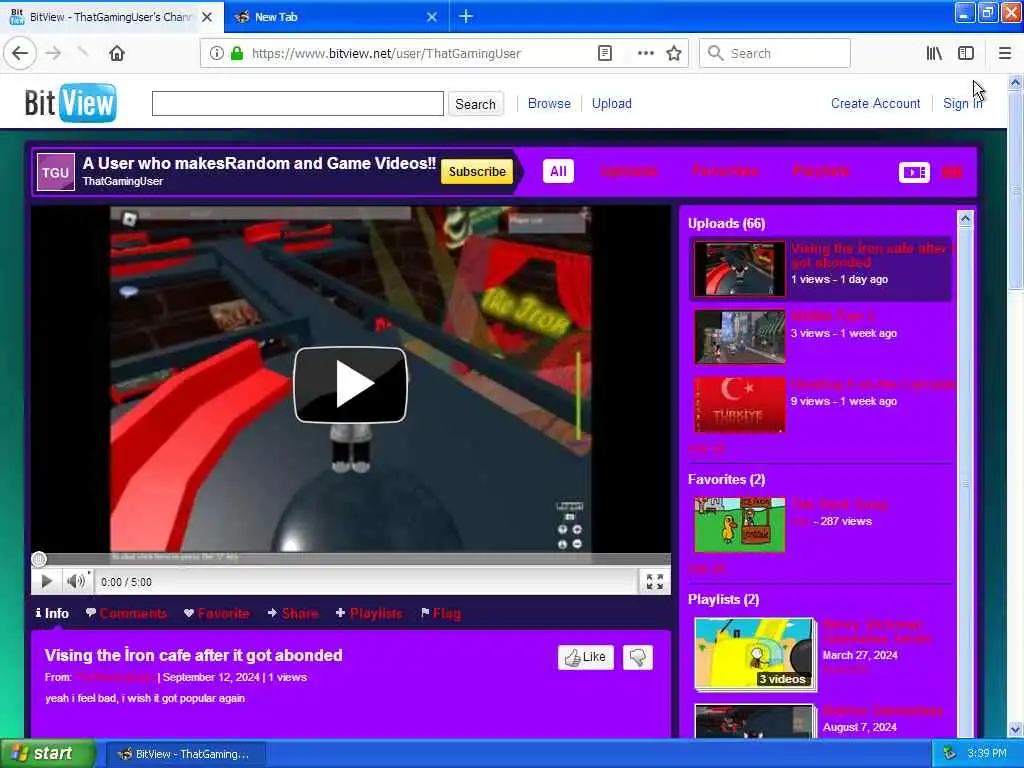Screen dimensions: 1024x768
Task: Mute the video with speaker icon
Action: (76, 581)
